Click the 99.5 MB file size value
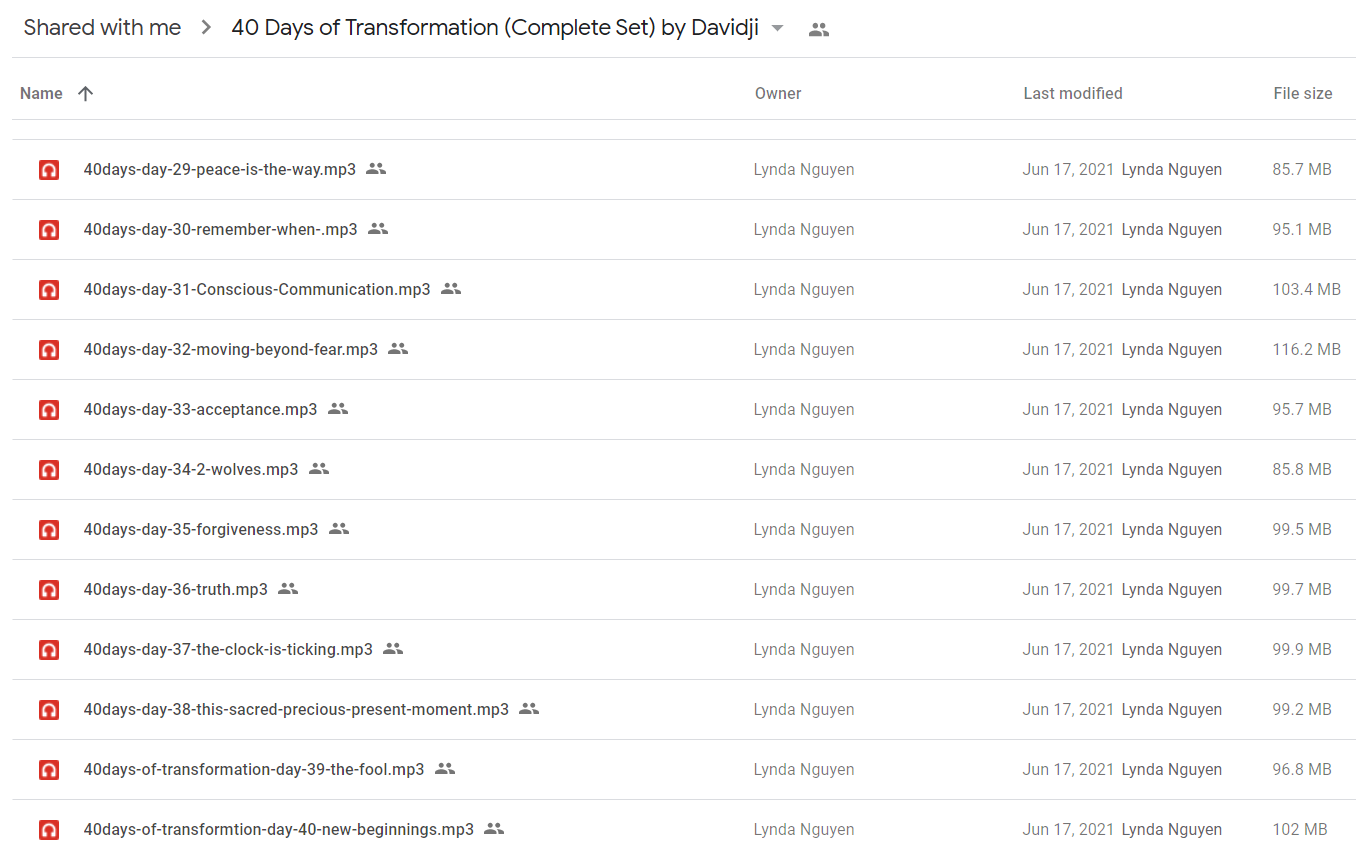The height and width of the screenshot is (851, 1356). click(x=1302, y=530)
